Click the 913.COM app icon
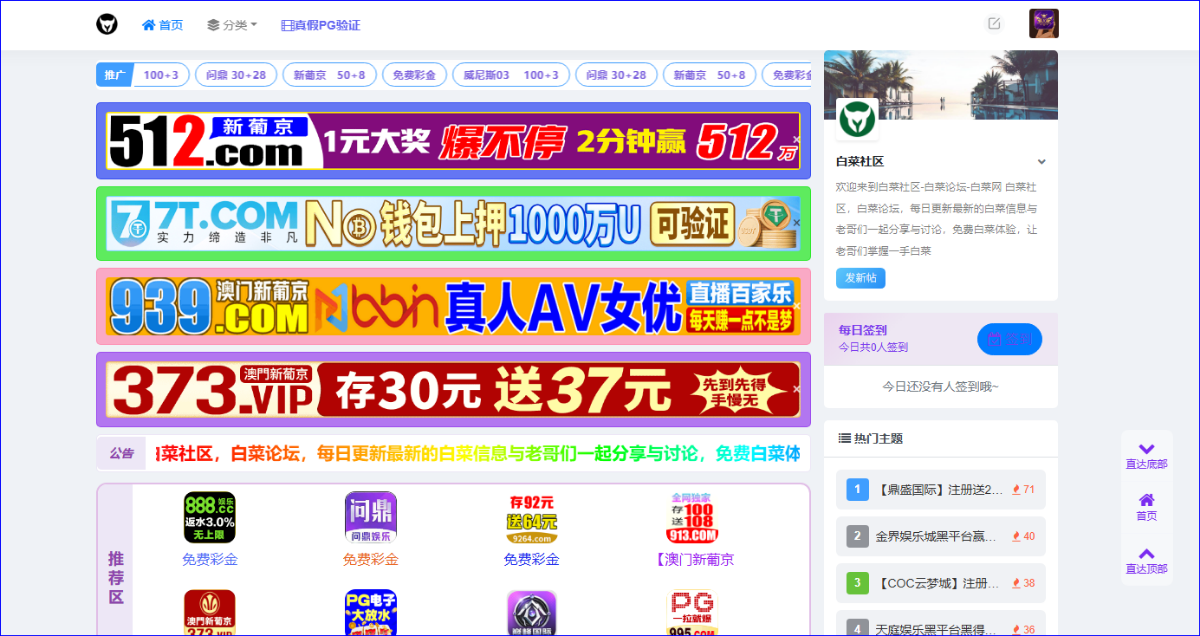Viewport: 1200px width, 636px height. tap(693, 517)
